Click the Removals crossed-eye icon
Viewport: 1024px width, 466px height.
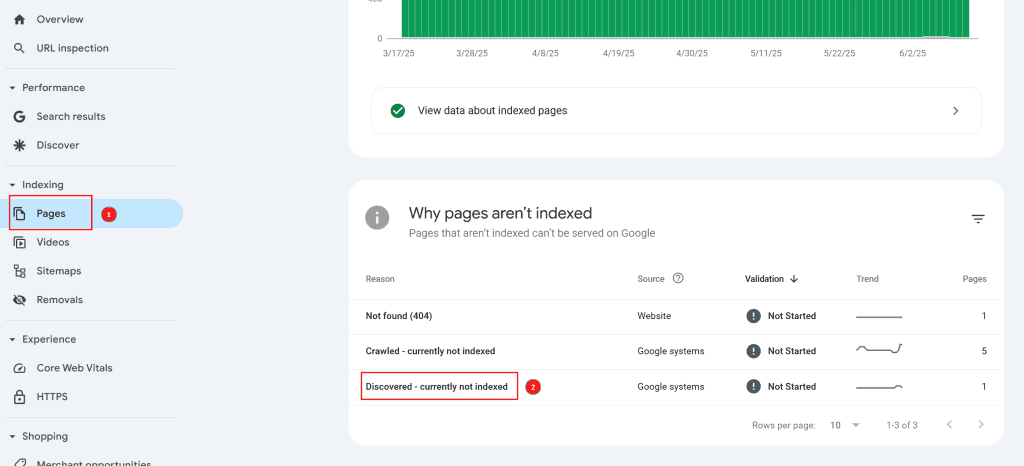[x=20, y=300]
